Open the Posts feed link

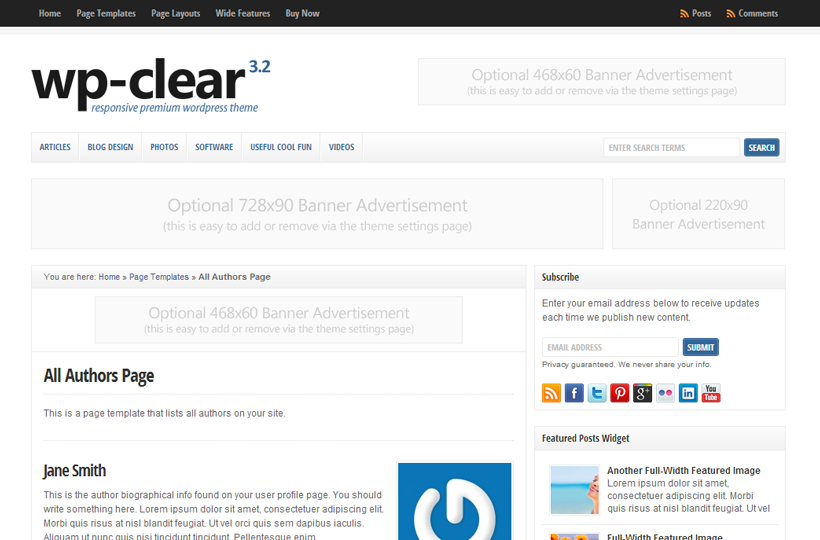pyautogui.click(x=701, y=14)
